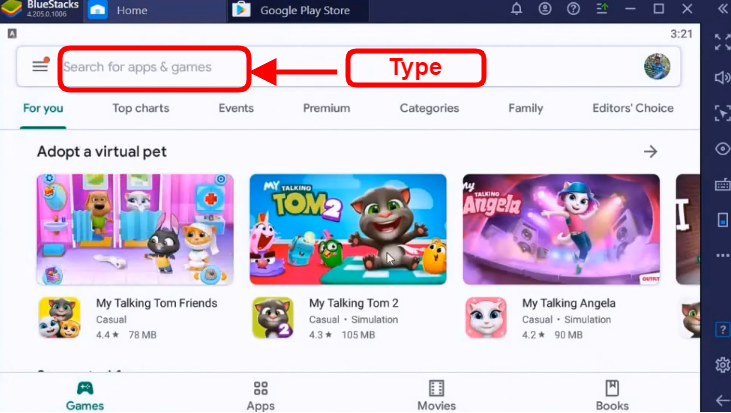This screenshot has width=731, height=413.
Task: Click the sidebar help question box icon
Action: (722, 330)
